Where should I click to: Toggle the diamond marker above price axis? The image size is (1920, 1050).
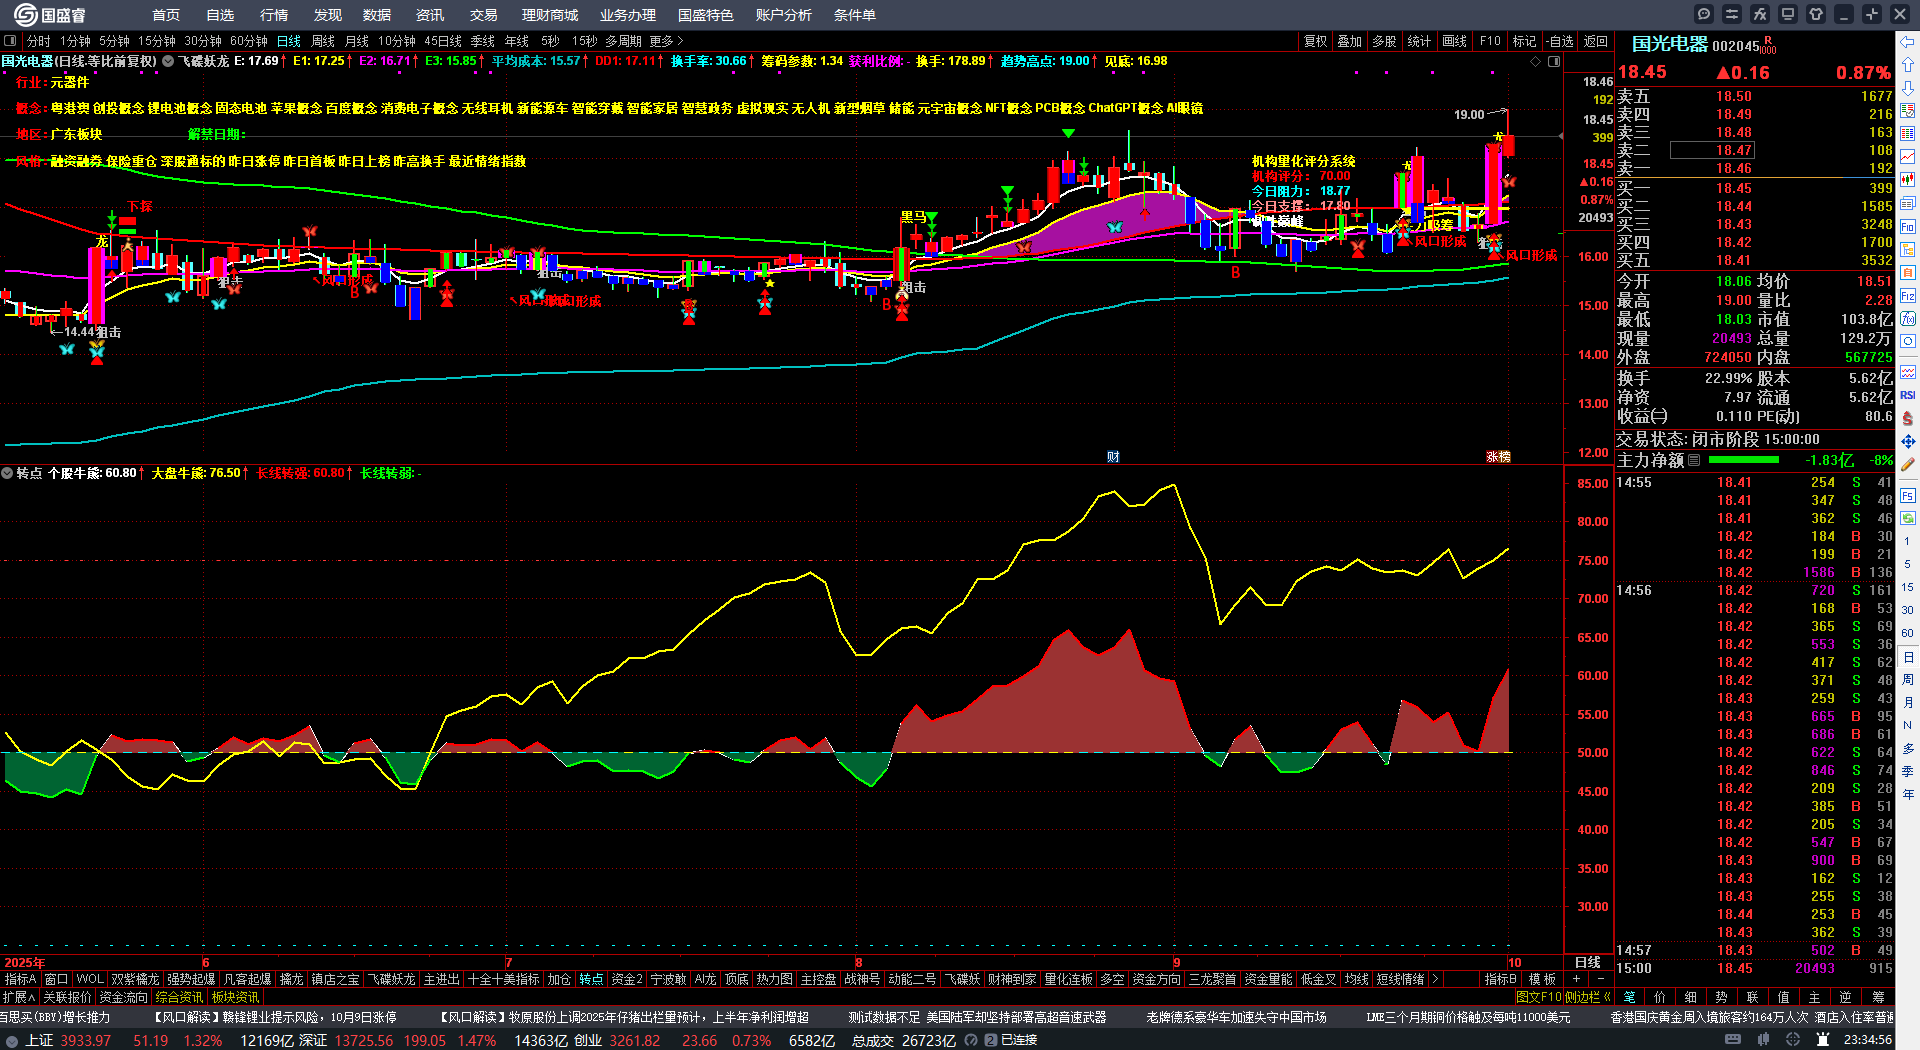click(x=1536, y=61)
